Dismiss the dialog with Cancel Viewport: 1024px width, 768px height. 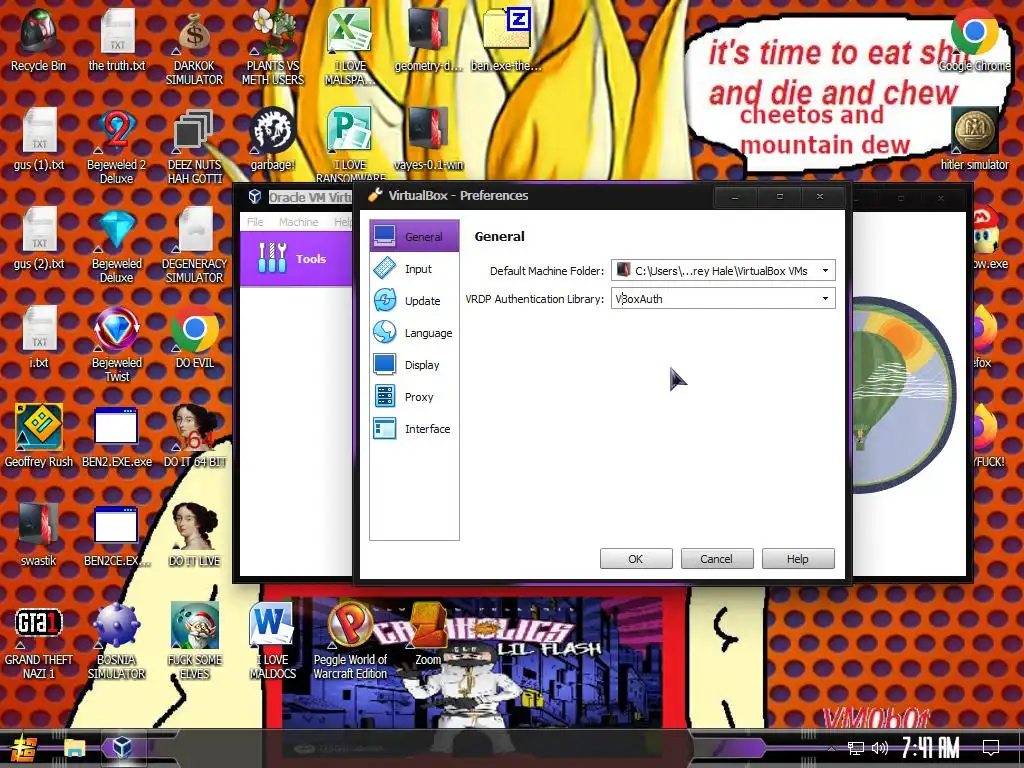(x=716, y=559)
